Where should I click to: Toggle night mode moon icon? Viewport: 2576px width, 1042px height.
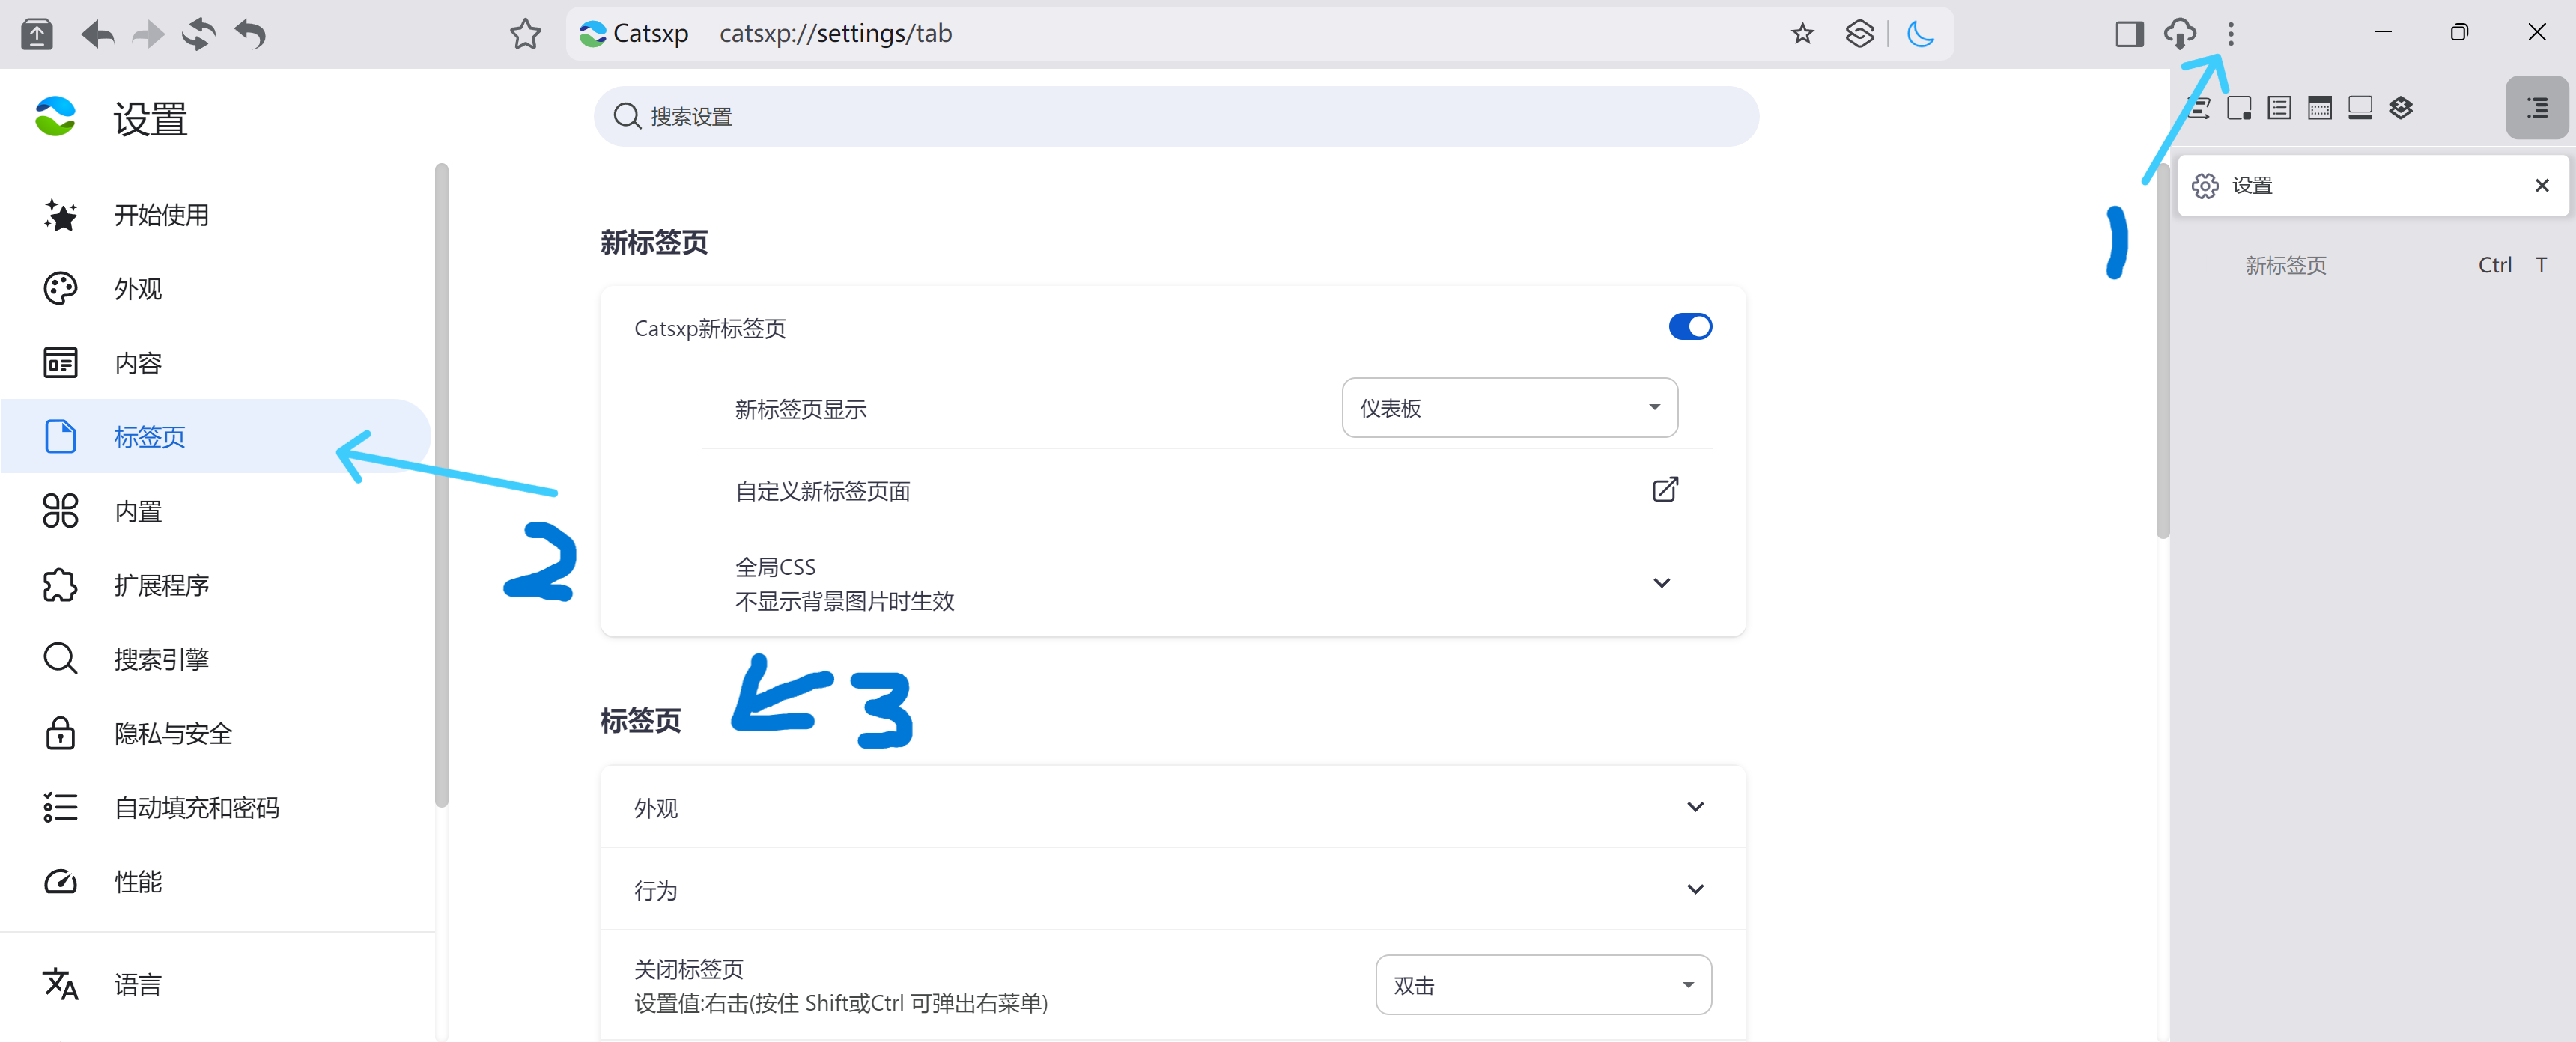[1920, 34]
